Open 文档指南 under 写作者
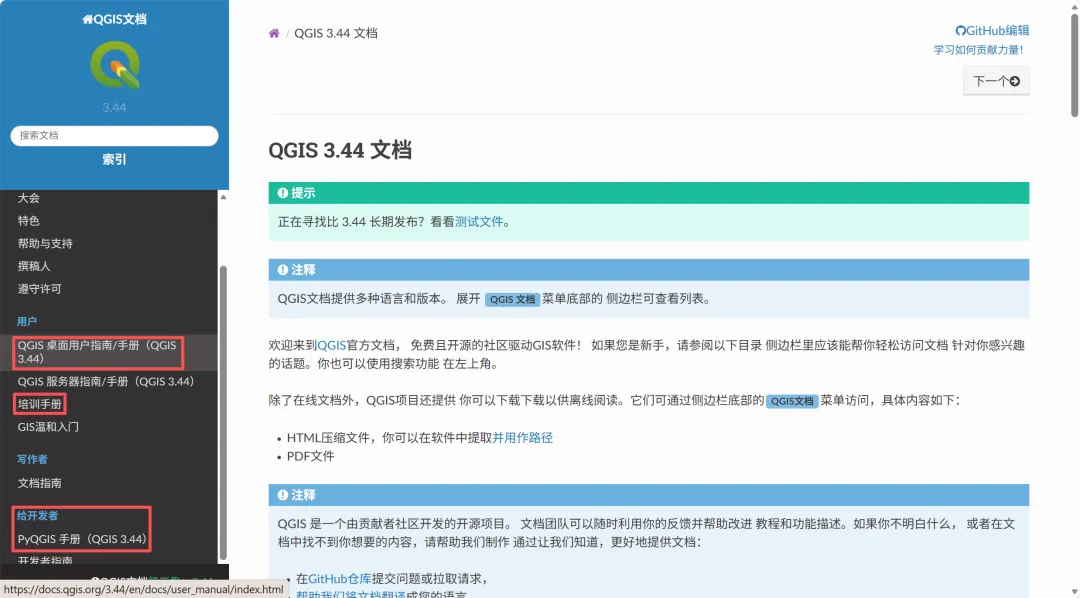 pos(39,484)
